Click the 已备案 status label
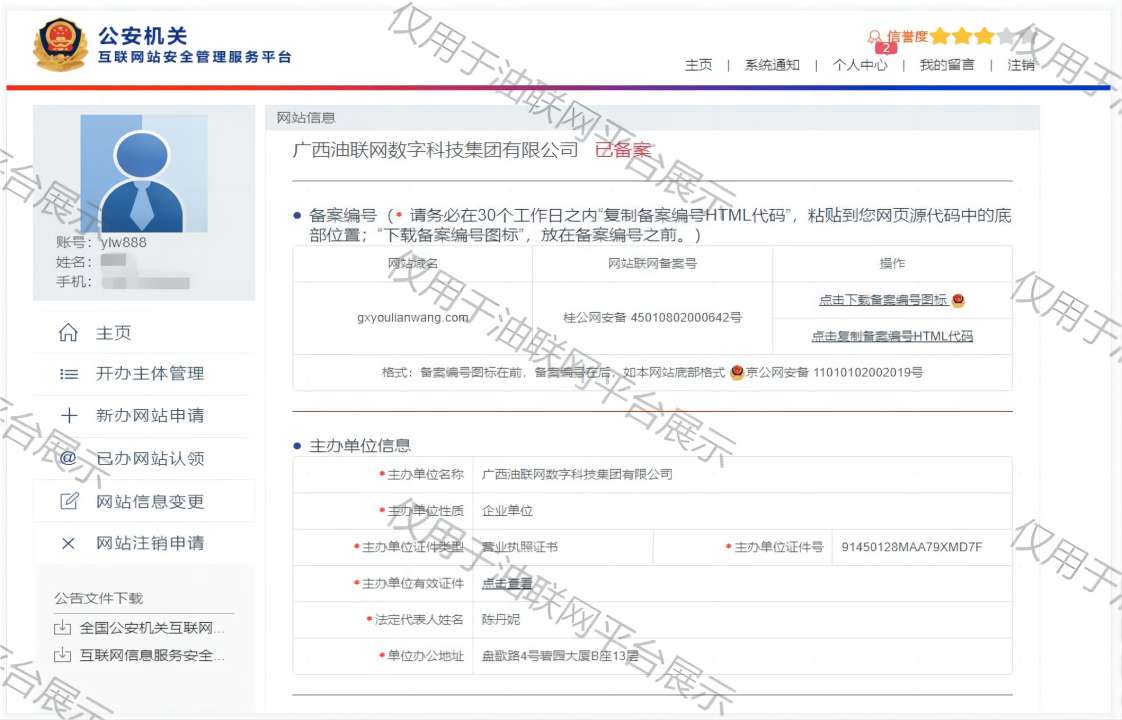 pyautogui.click(x=623, y=150)
